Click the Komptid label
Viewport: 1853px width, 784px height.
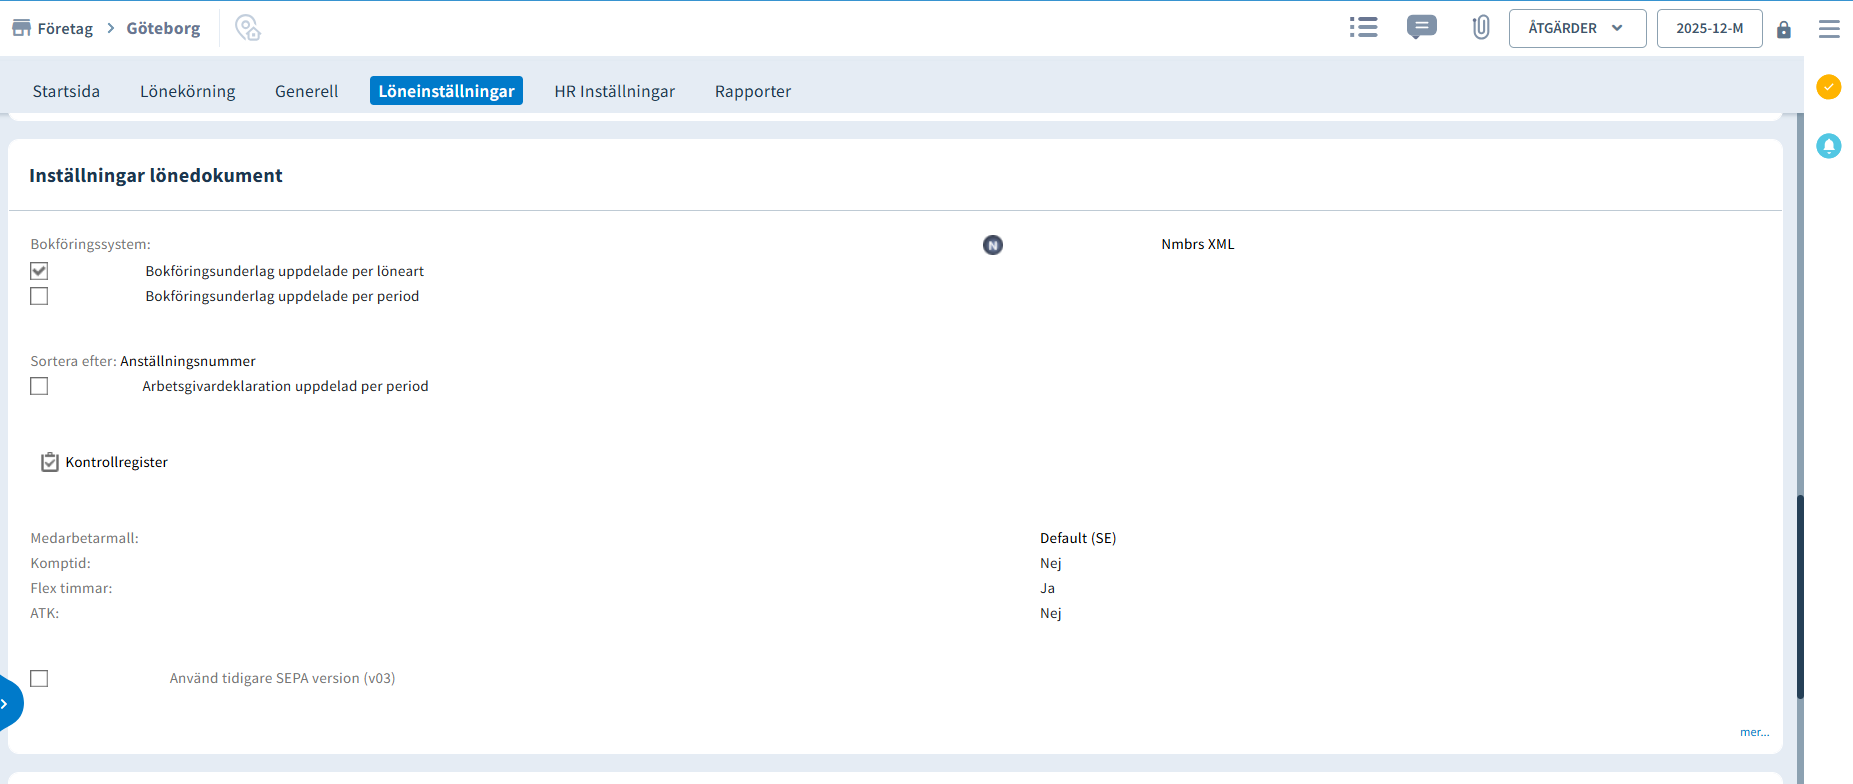60,563
